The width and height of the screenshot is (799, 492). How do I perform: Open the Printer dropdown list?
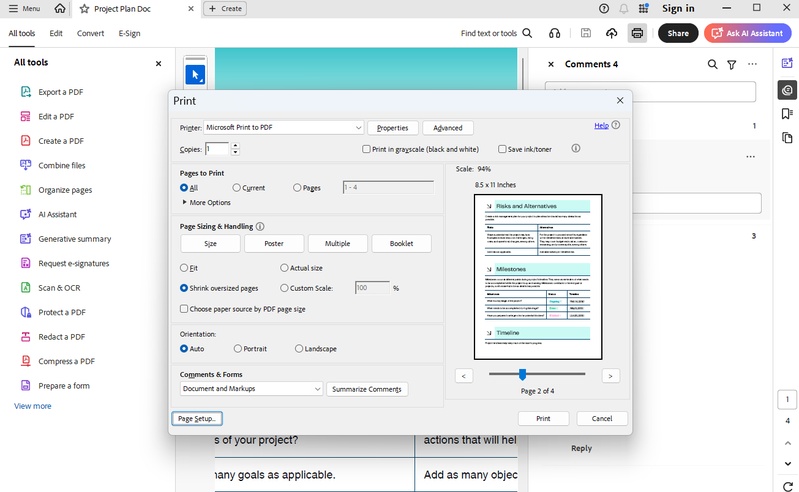click(x=283, y=128)
